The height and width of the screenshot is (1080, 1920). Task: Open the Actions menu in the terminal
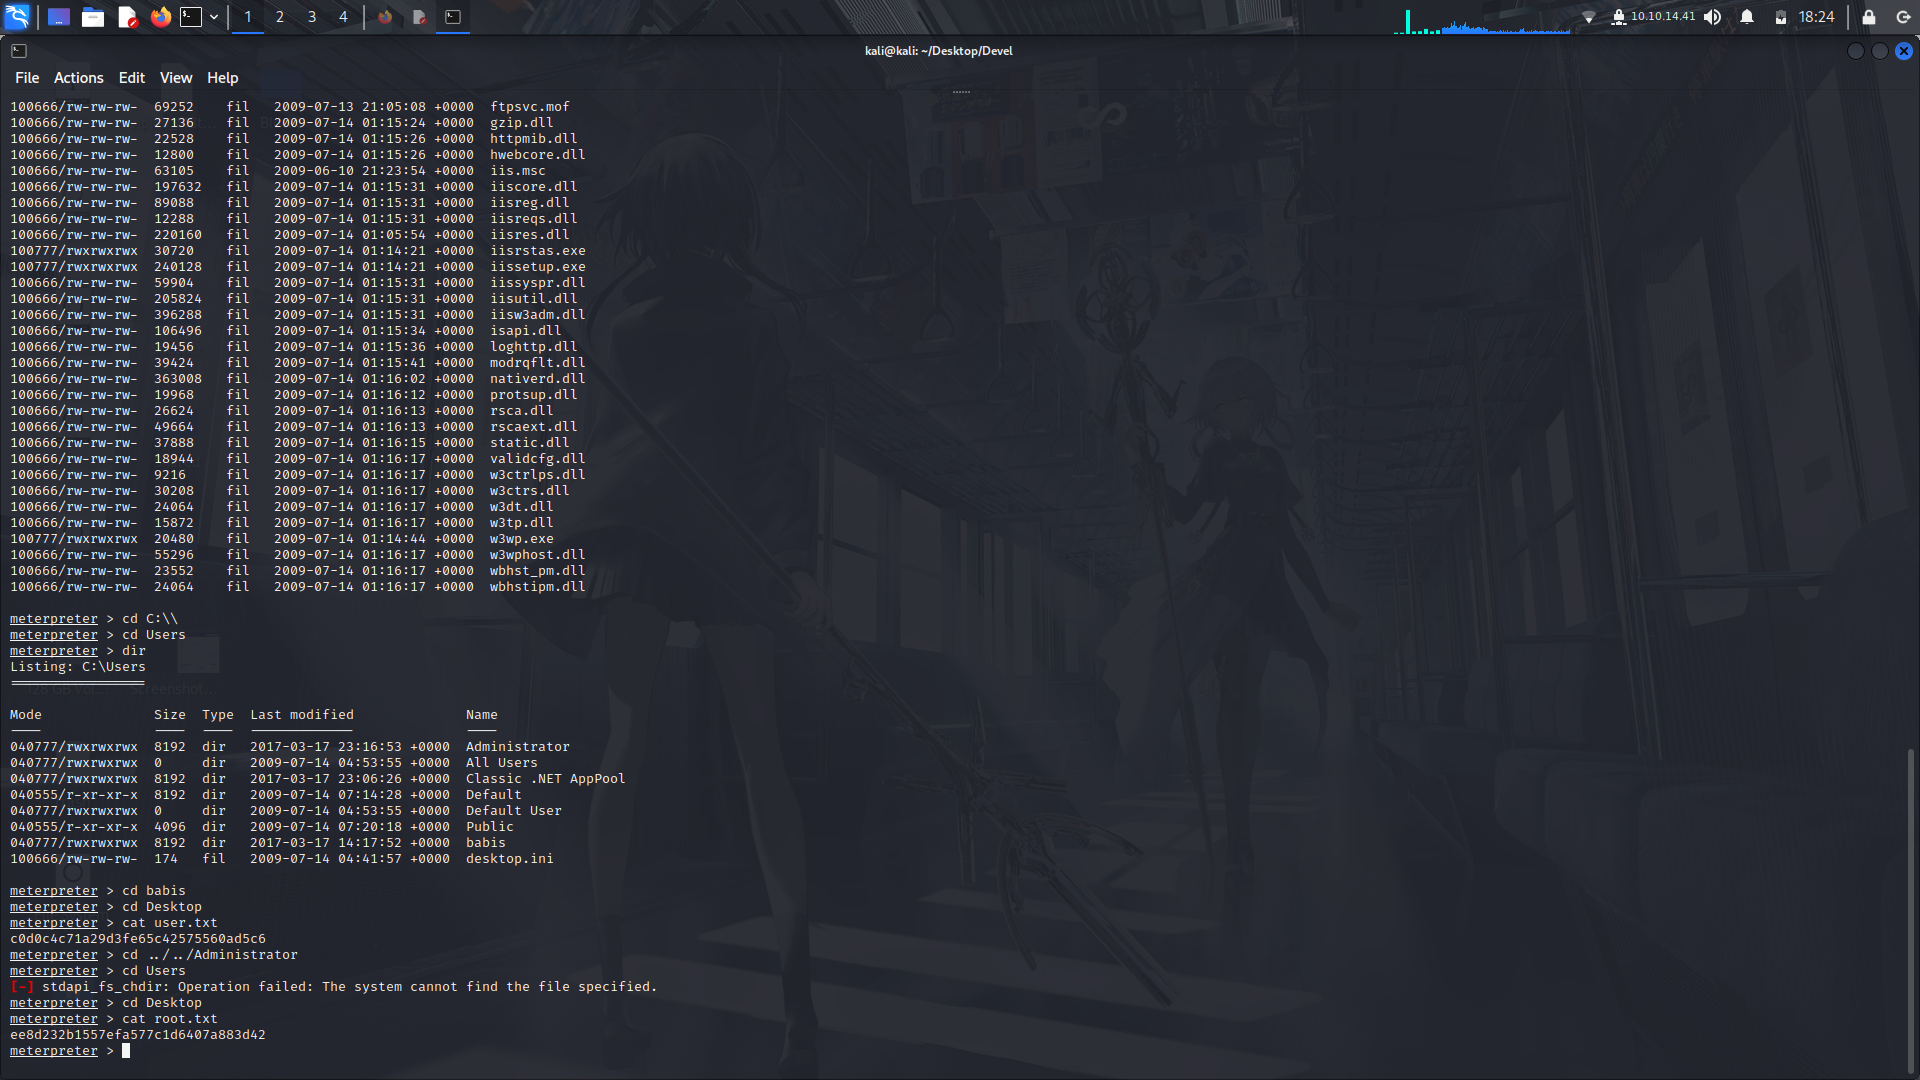click(78, 77)
